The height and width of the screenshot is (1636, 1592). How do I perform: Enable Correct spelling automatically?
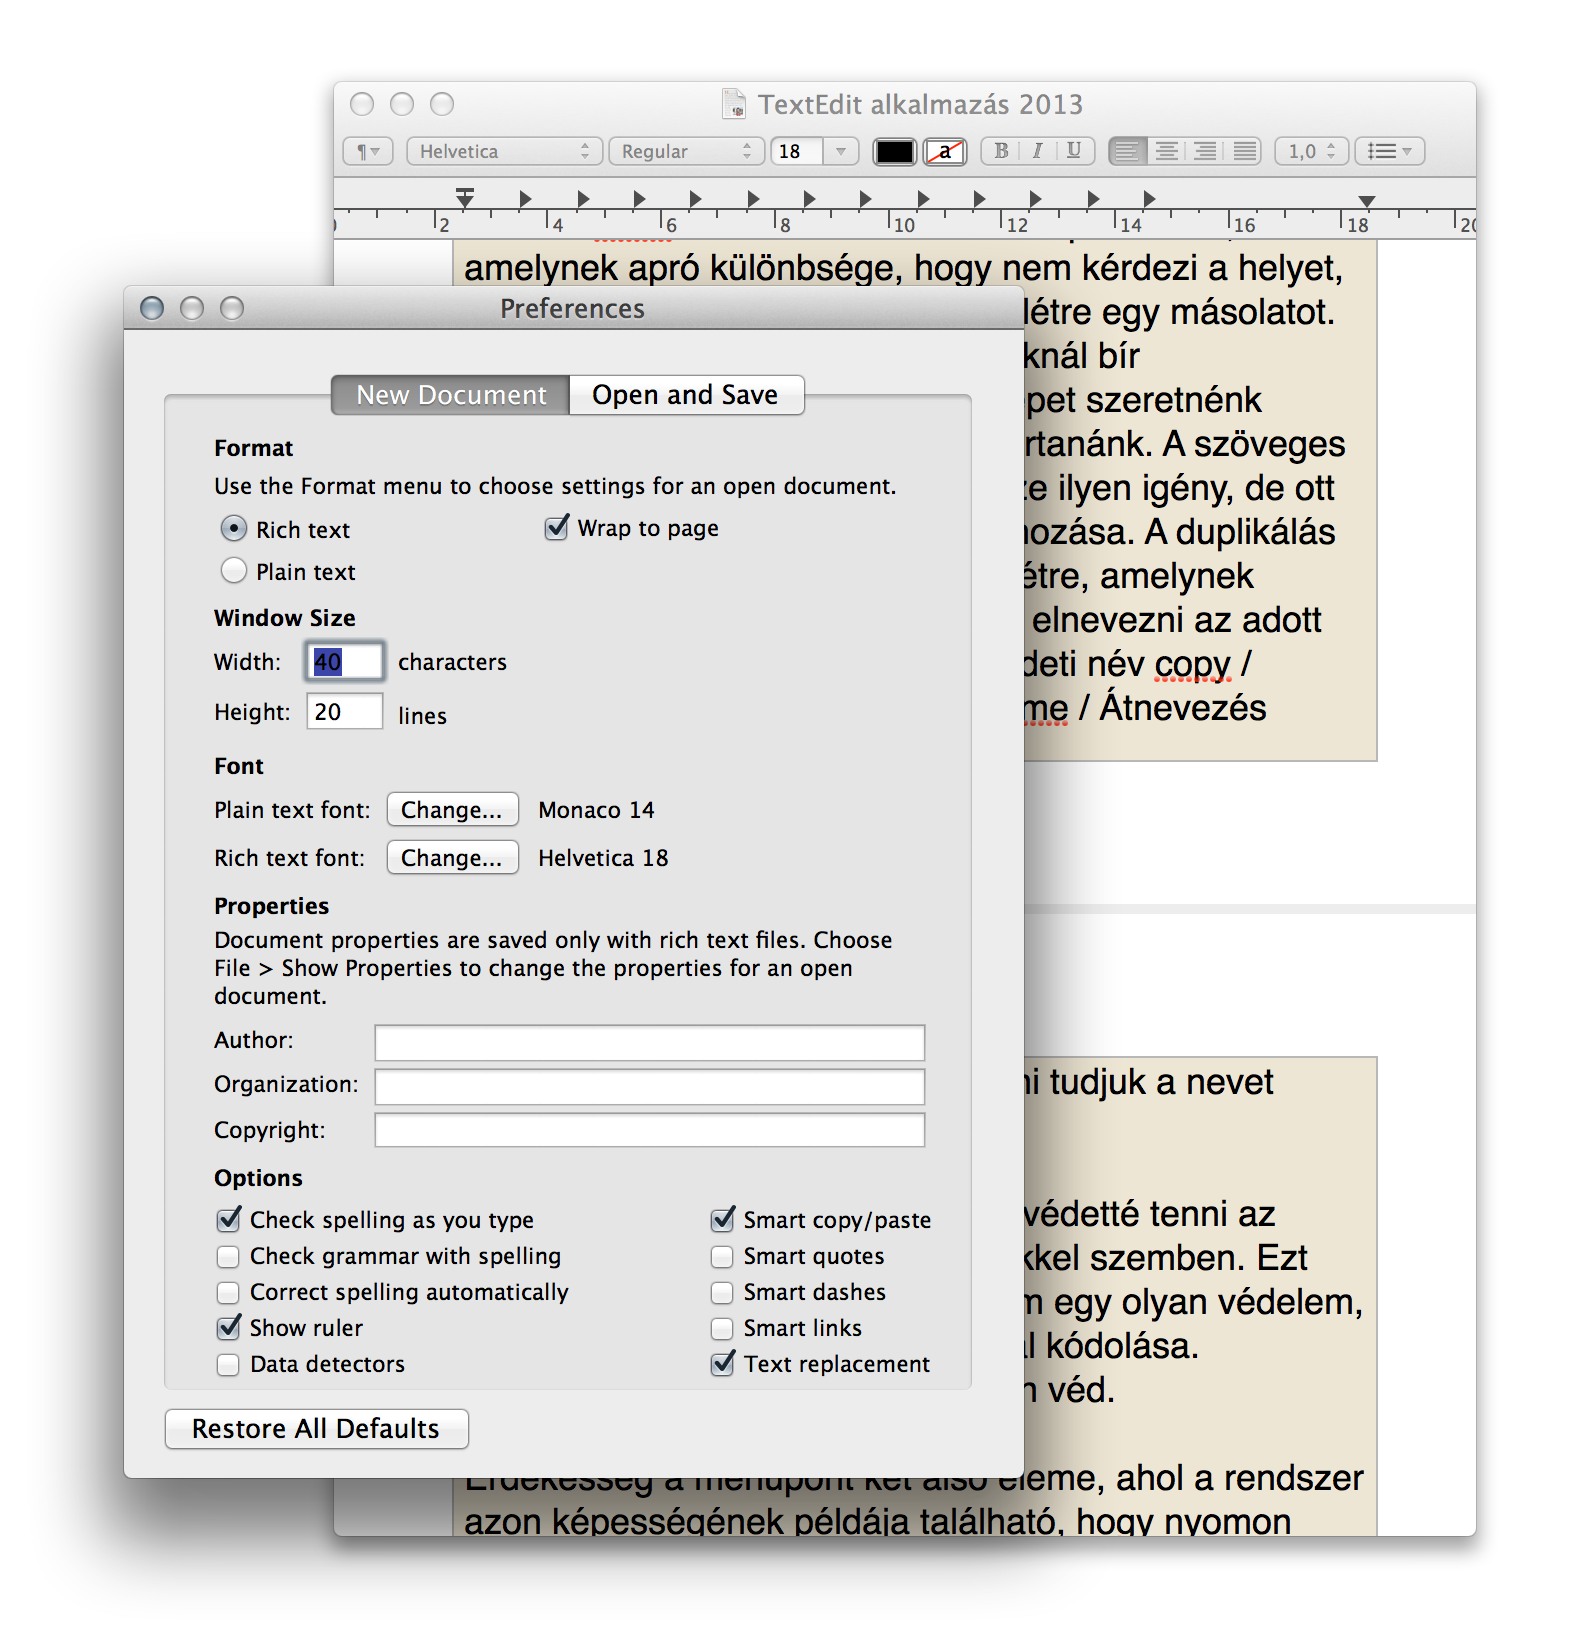229,1292
